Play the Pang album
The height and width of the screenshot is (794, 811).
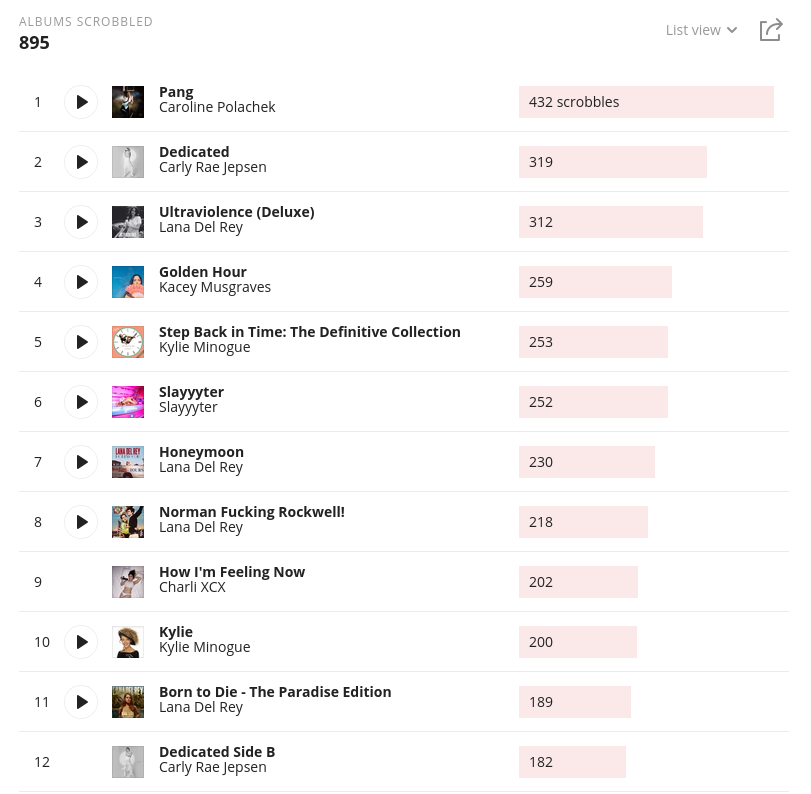(x=81, y=102)
